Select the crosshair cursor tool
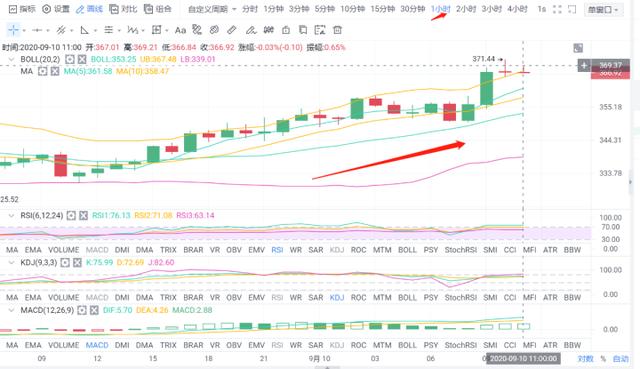This screenshot has height=369, width=640. [x=13, y=30]
